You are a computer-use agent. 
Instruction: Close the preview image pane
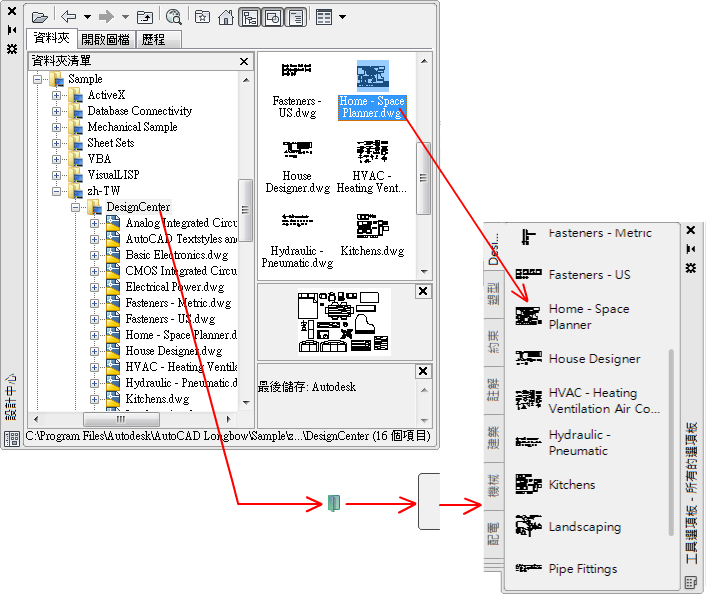pos(423,291)
